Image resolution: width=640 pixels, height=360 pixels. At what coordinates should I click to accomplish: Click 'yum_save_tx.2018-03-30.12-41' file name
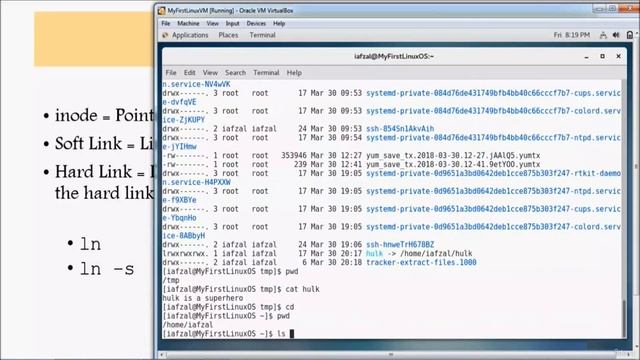453,164
